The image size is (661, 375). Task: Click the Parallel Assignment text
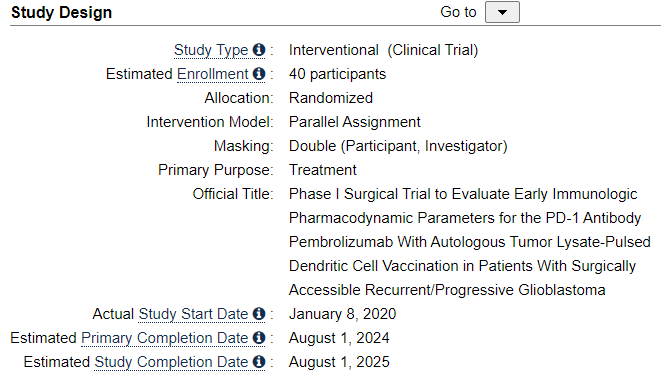coord(355,122)
